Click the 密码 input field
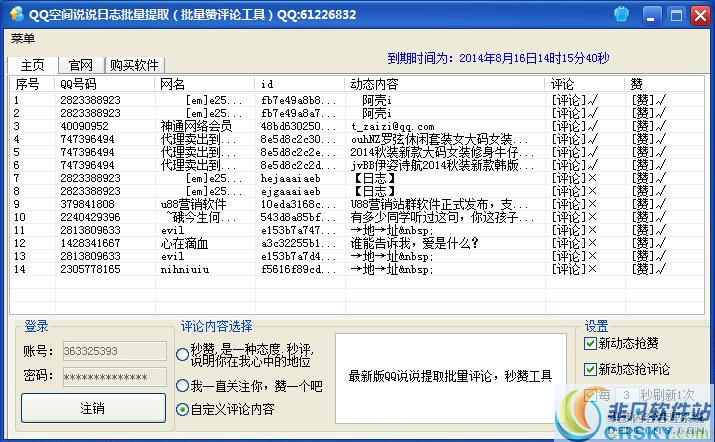 115,377
